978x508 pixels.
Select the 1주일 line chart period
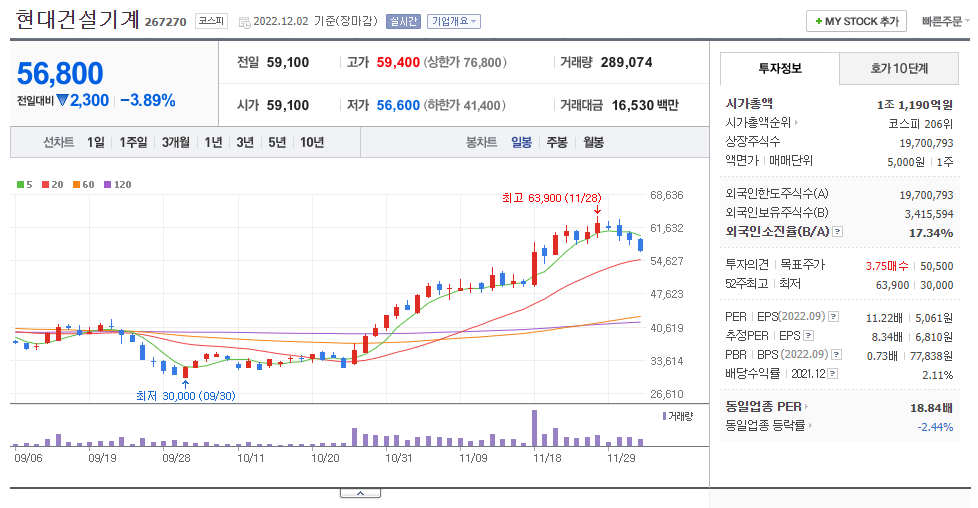pos(133,142)
